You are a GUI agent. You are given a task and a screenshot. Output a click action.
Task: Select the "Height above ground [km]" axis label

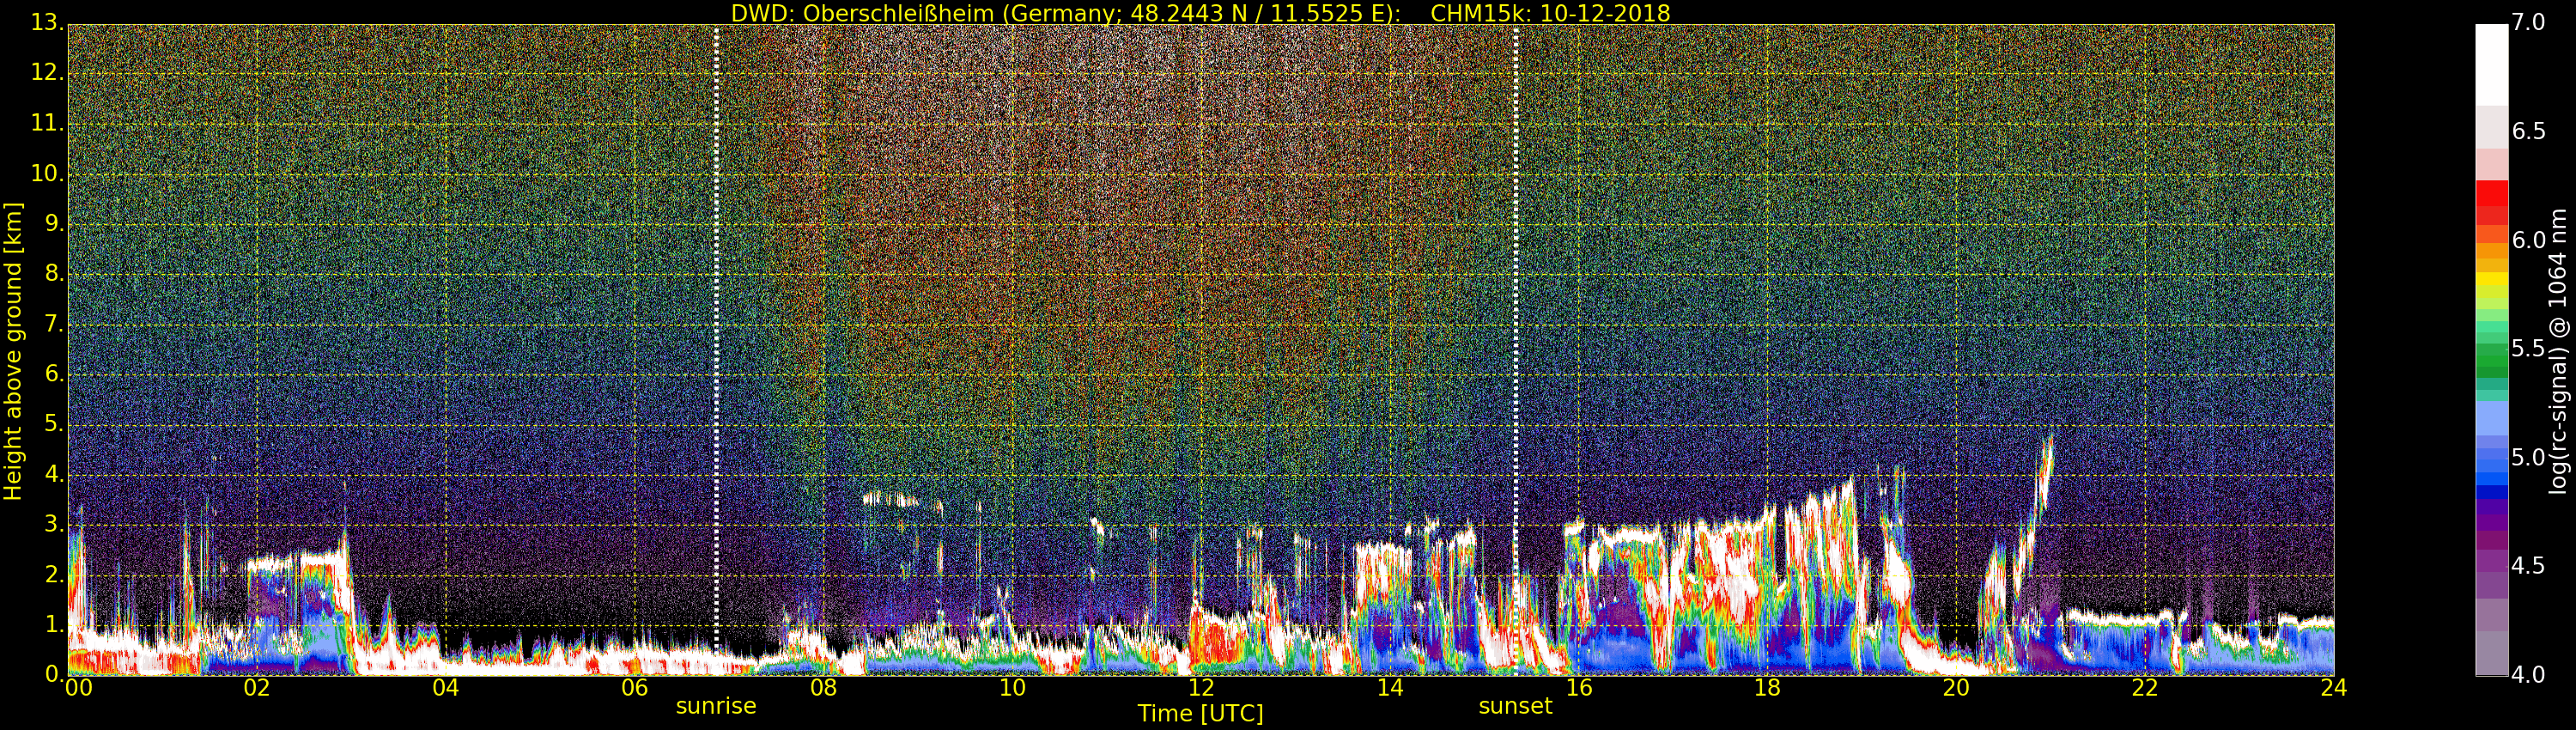(13, 351)
